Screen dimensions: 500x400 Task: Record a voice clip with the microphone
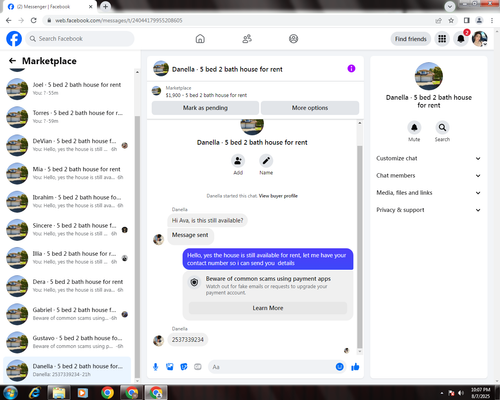(156, 367)
